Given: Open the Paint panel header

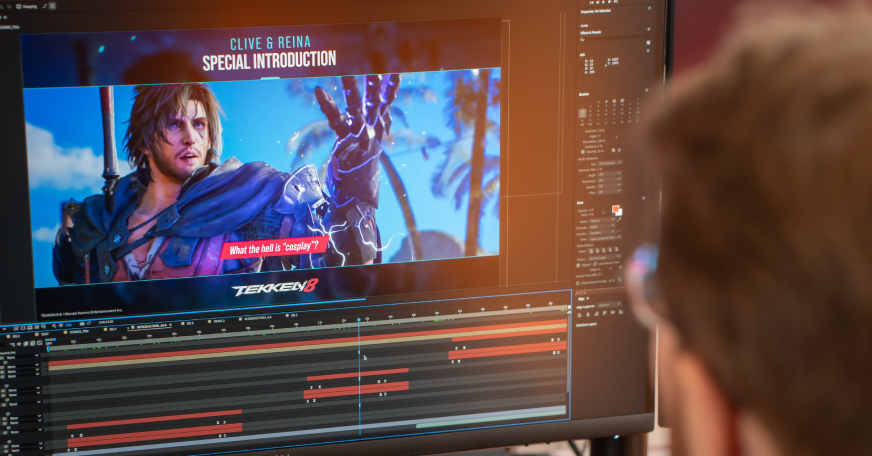Looking at the screenshot, I should click(579, 202).
